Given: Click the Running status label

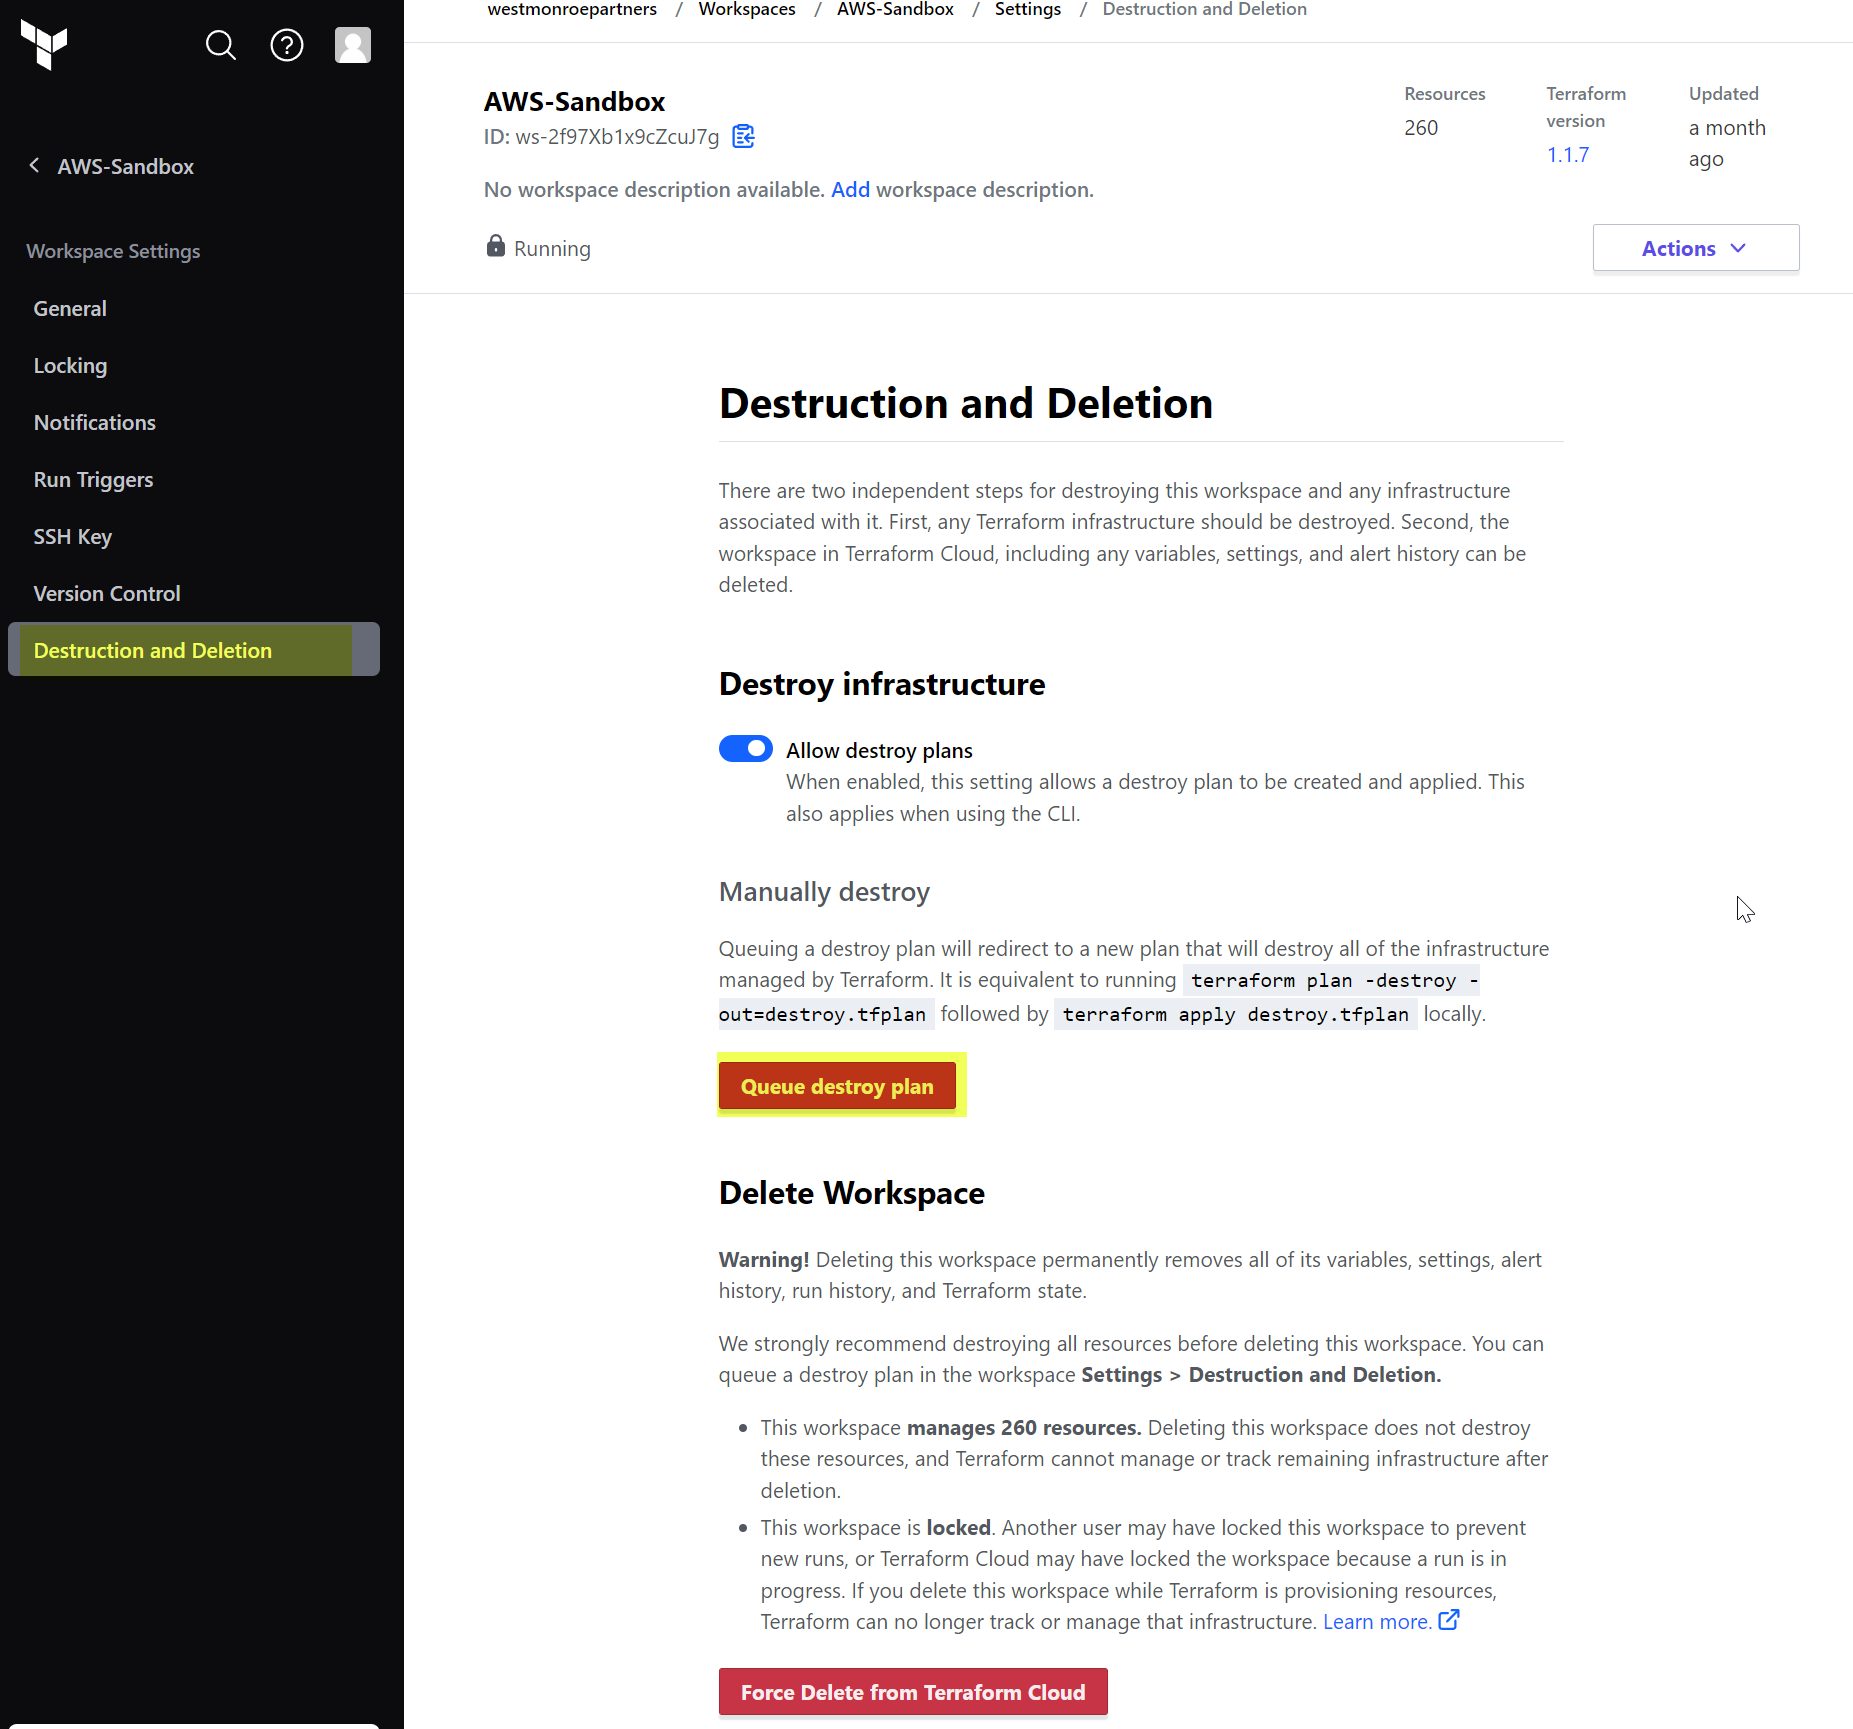Looking at the screenshot, I should pyautogui.click(x=552, y=249).
